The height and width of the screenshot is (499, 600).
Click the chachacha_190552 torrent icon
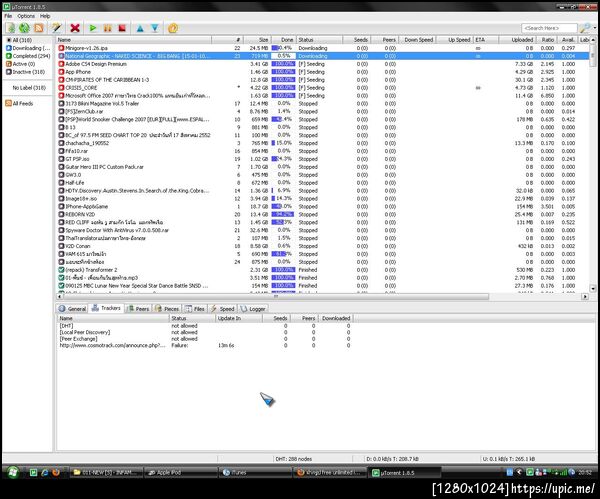[61, 143]
